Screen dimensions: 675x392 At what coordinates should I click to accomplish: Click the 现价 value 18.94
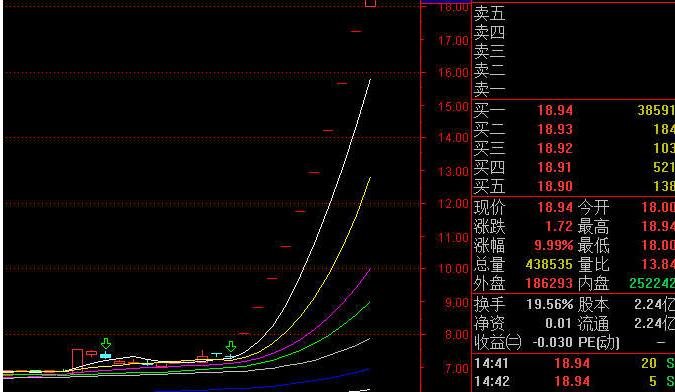pyautogui.click(x=555, y=207)
